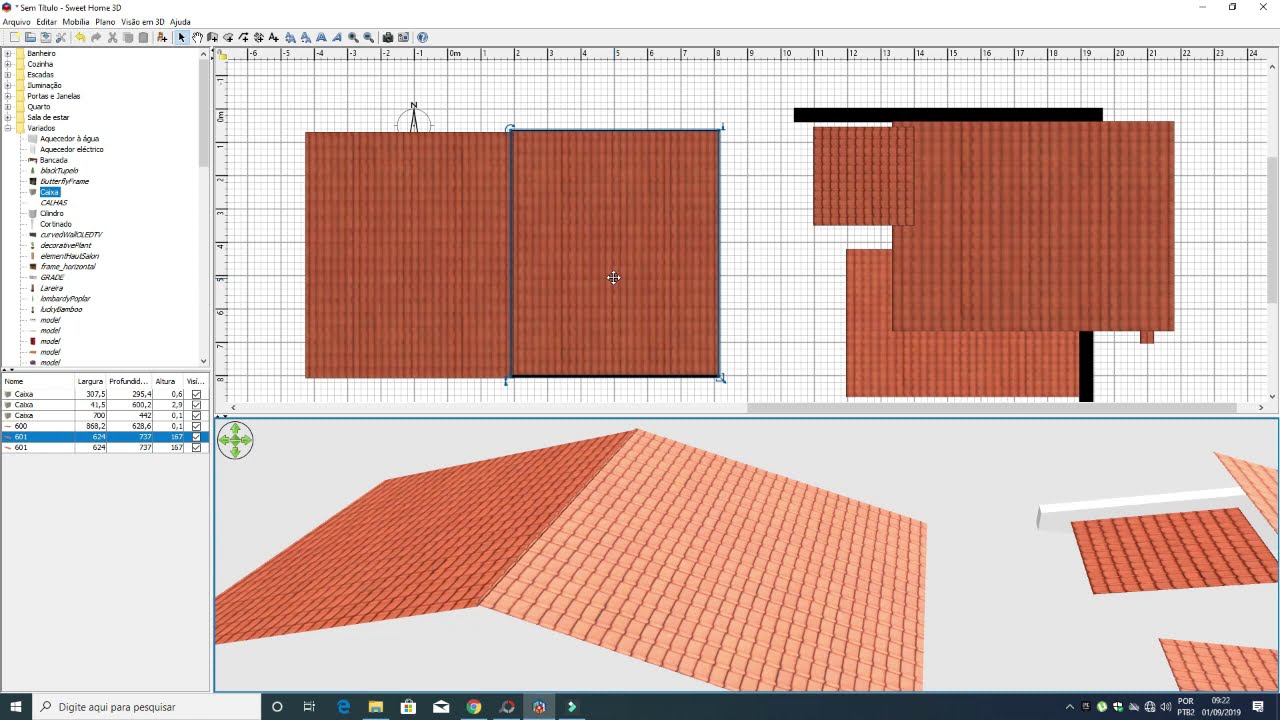Sort furniture by Profundidade column header

pyautogui.click(x=130, y=381)
